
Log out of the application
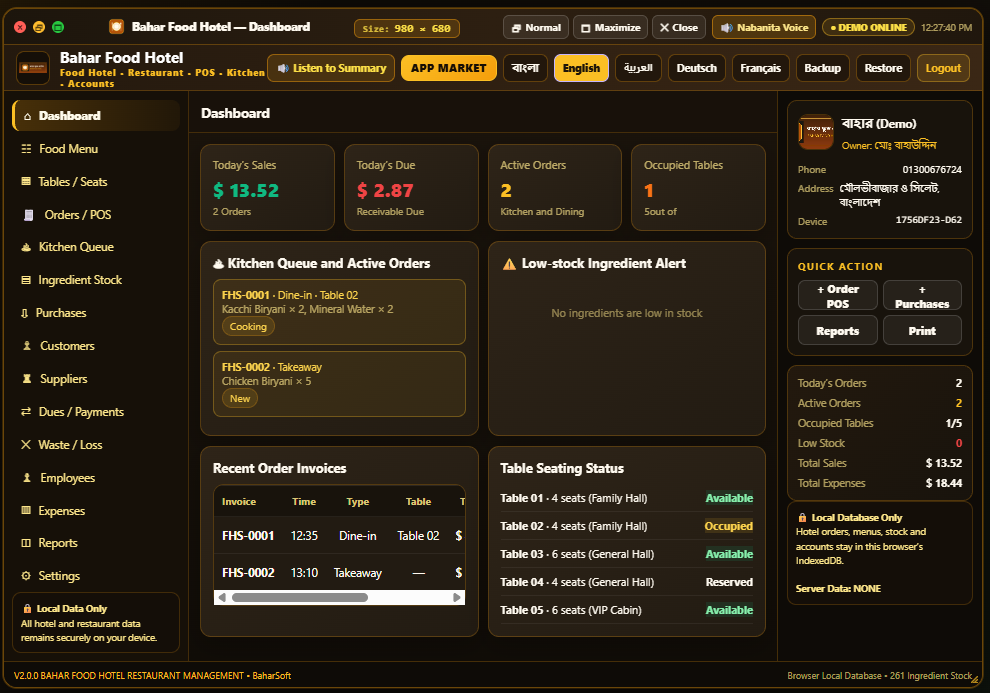pyautogui.click(x=943, y=68)
